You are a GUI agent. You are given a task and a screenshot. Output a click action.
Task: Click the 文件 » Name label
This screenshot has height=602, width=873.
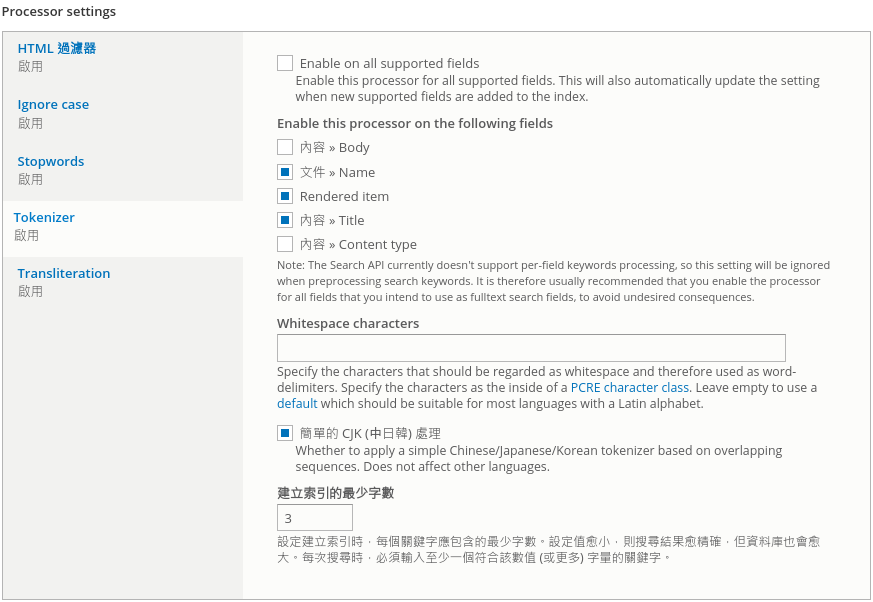337,173
